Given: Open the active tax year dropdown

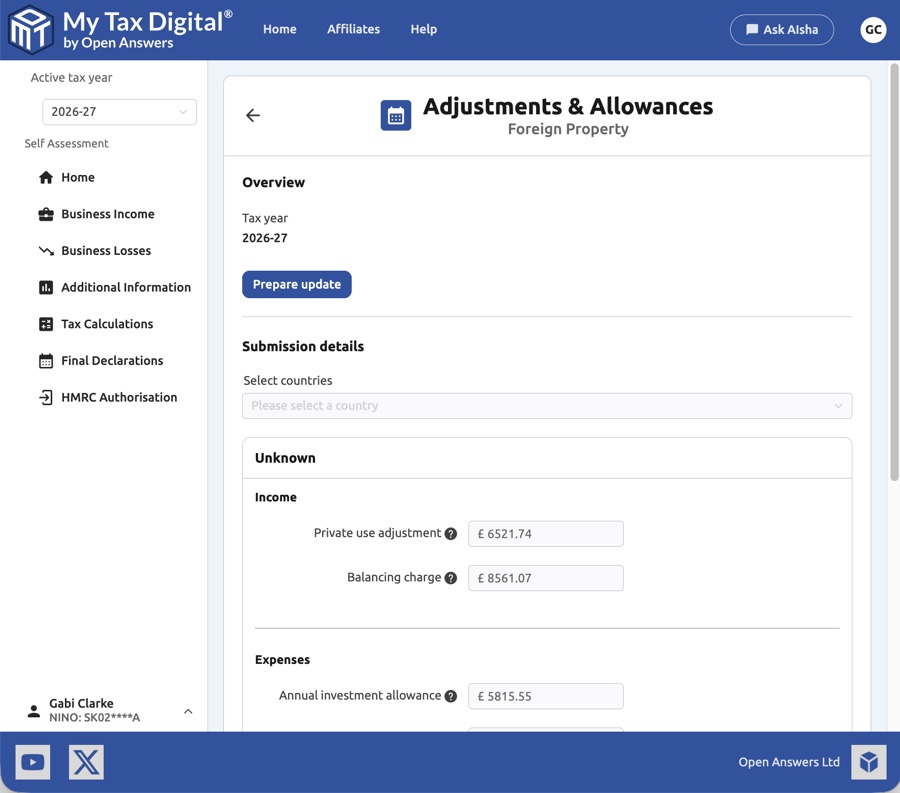Looking at the screenshot, I should pyautogui.click(x=119, y=112).
